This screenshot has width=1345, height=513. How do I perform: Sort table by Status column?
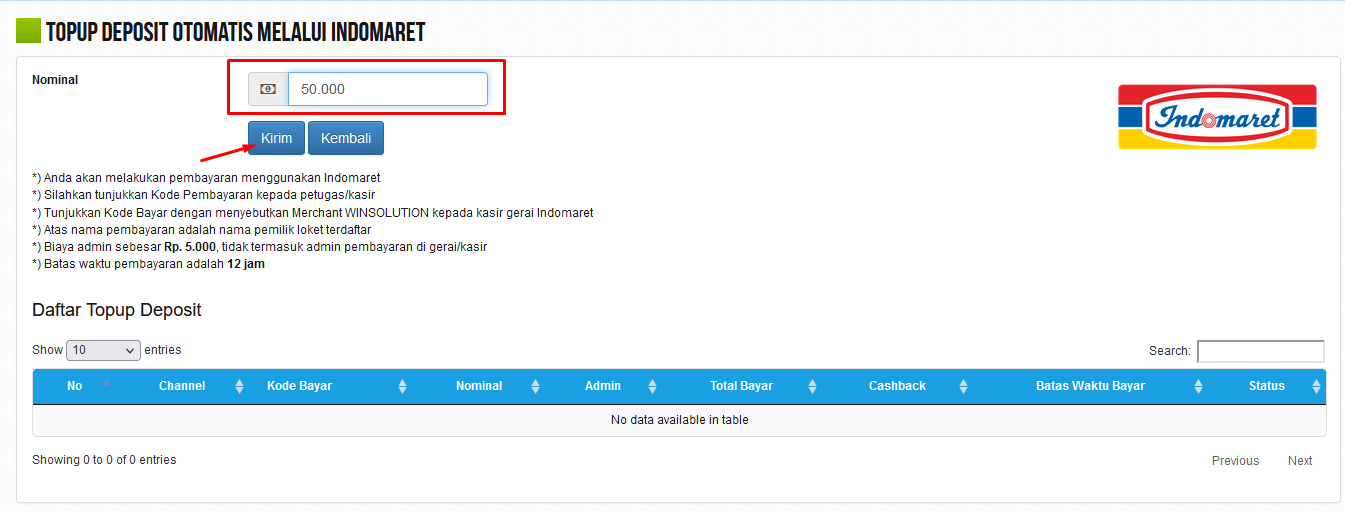[x=1266, y=386]
